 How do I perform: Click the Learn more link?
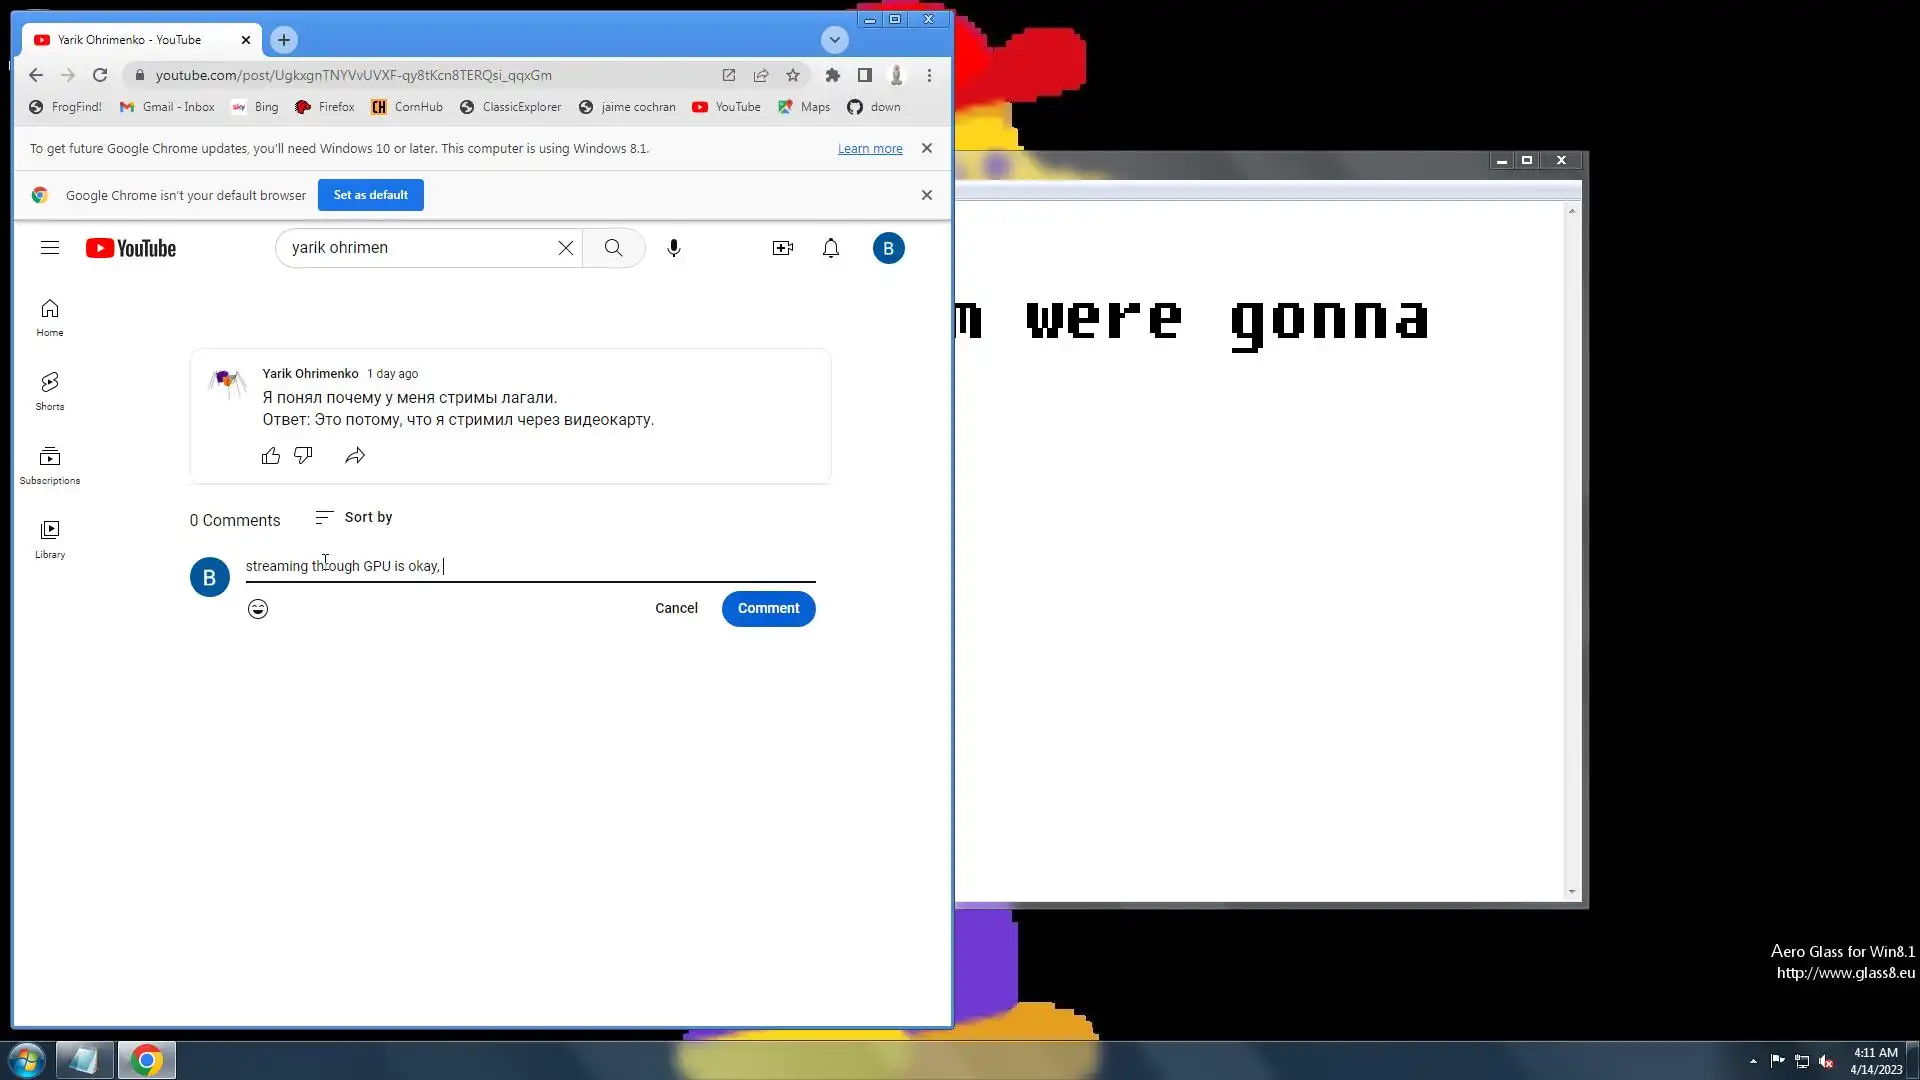870,149
